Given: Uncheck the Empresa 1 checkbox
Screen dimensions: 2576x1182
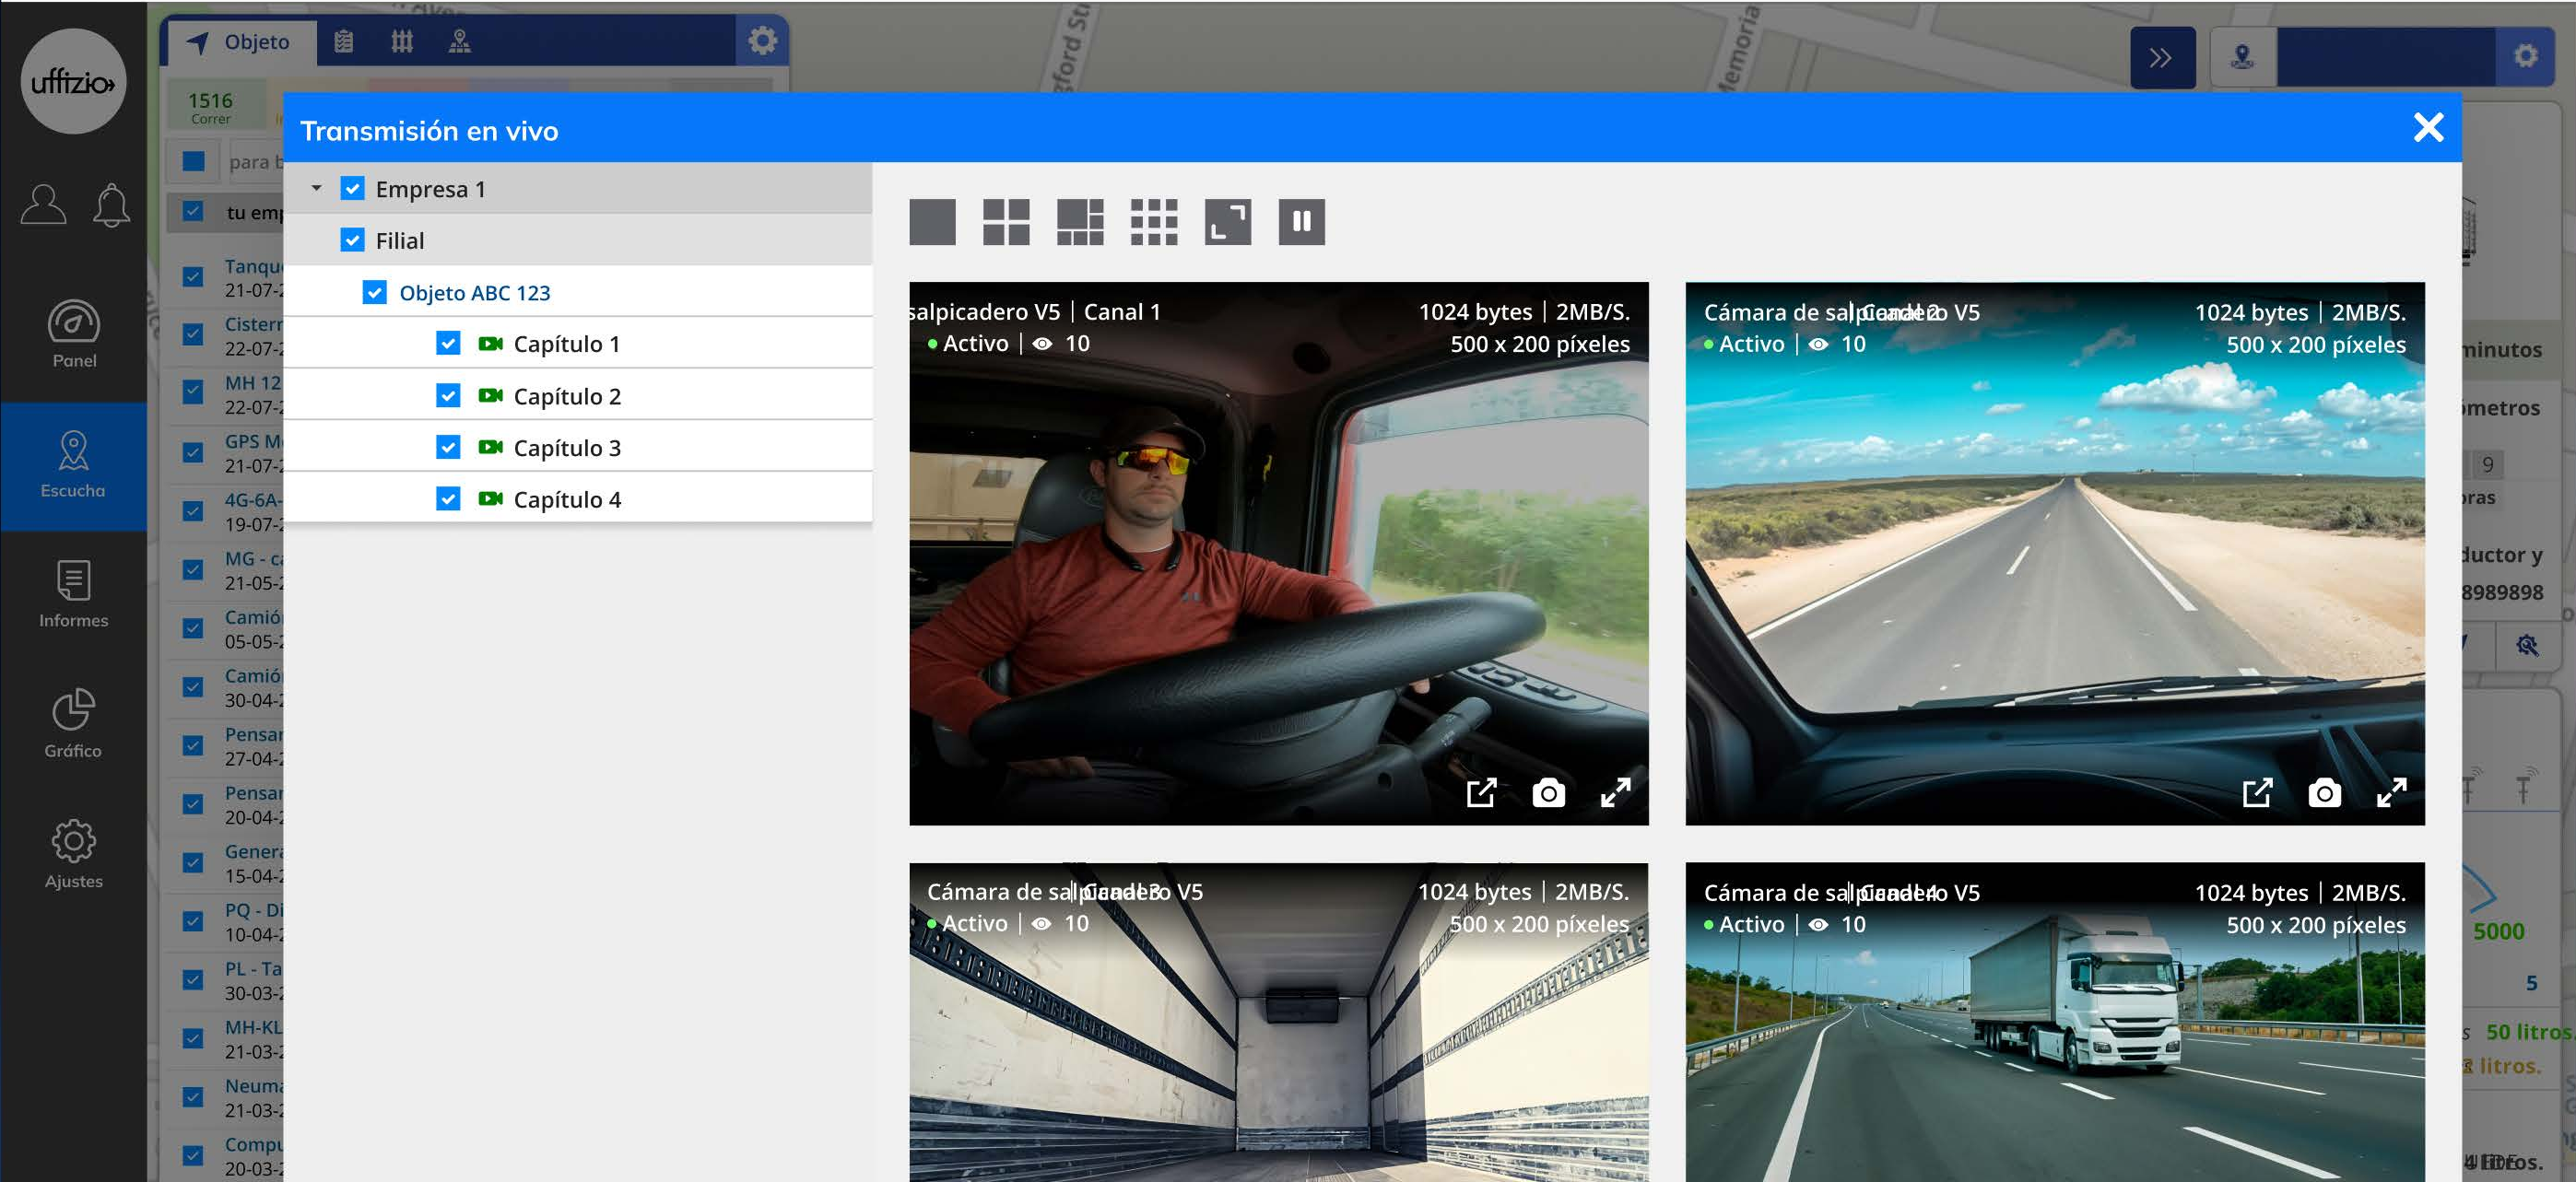Looking at the screenshot, I should coord(352,189).
